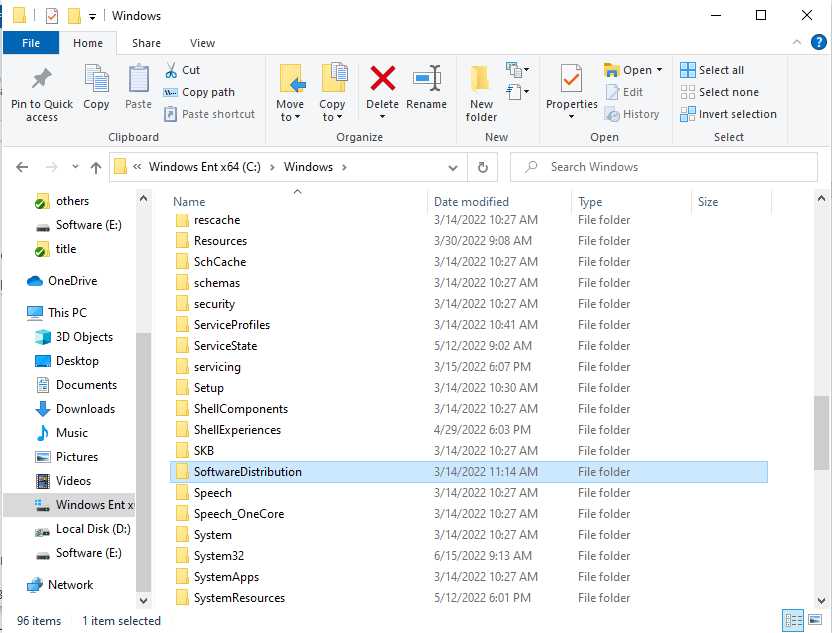832x633 pixels.
Task: Customize Quick Access Toolbar dropdown
Action: click(92, 17)
